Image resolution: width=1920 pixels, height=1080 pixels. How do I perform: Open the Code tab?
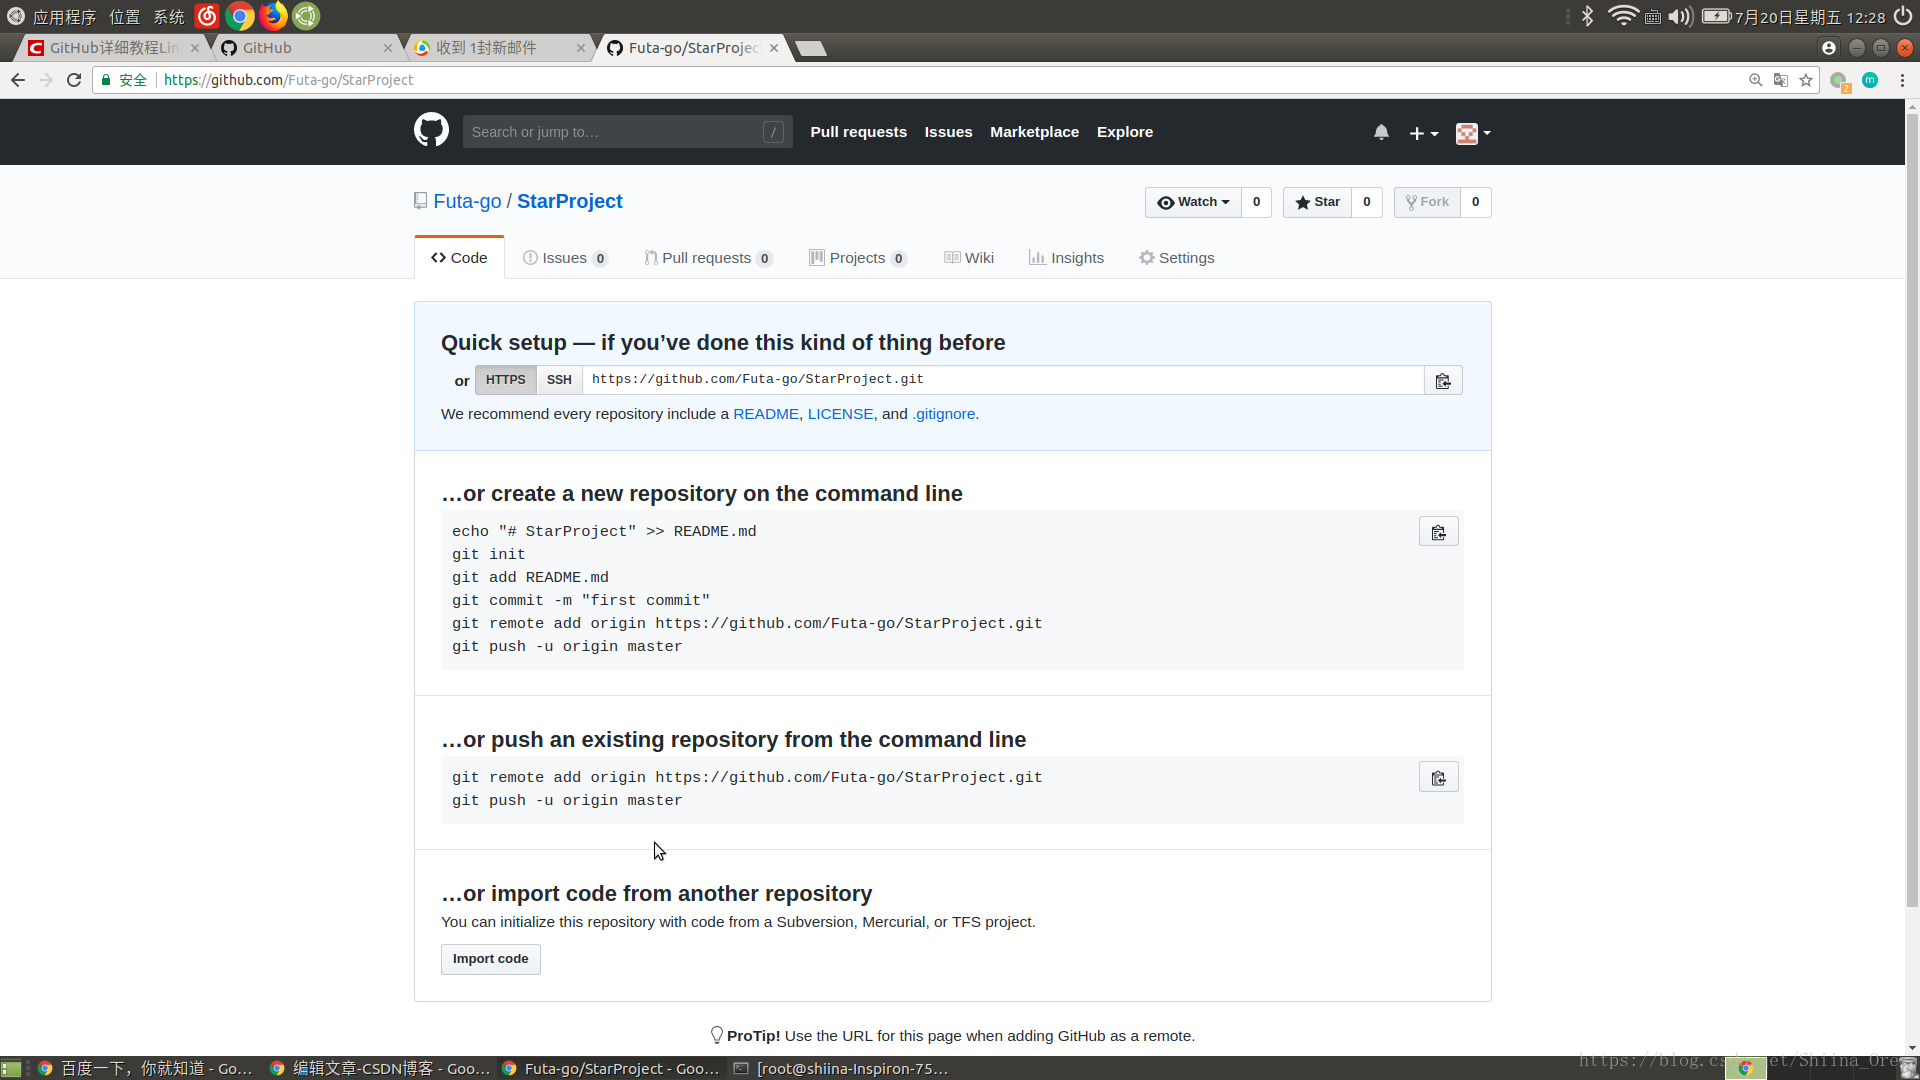point(459,258)
